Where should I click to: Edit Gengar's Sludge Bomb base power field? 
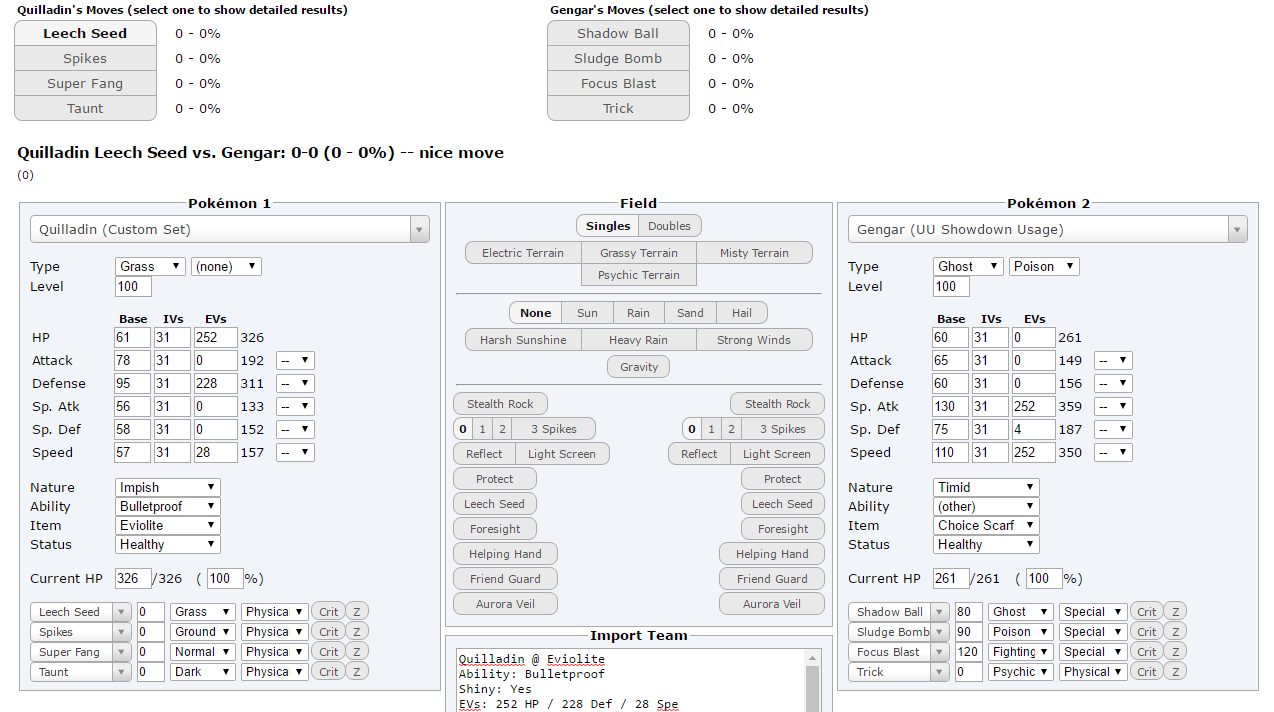[968, 632]
